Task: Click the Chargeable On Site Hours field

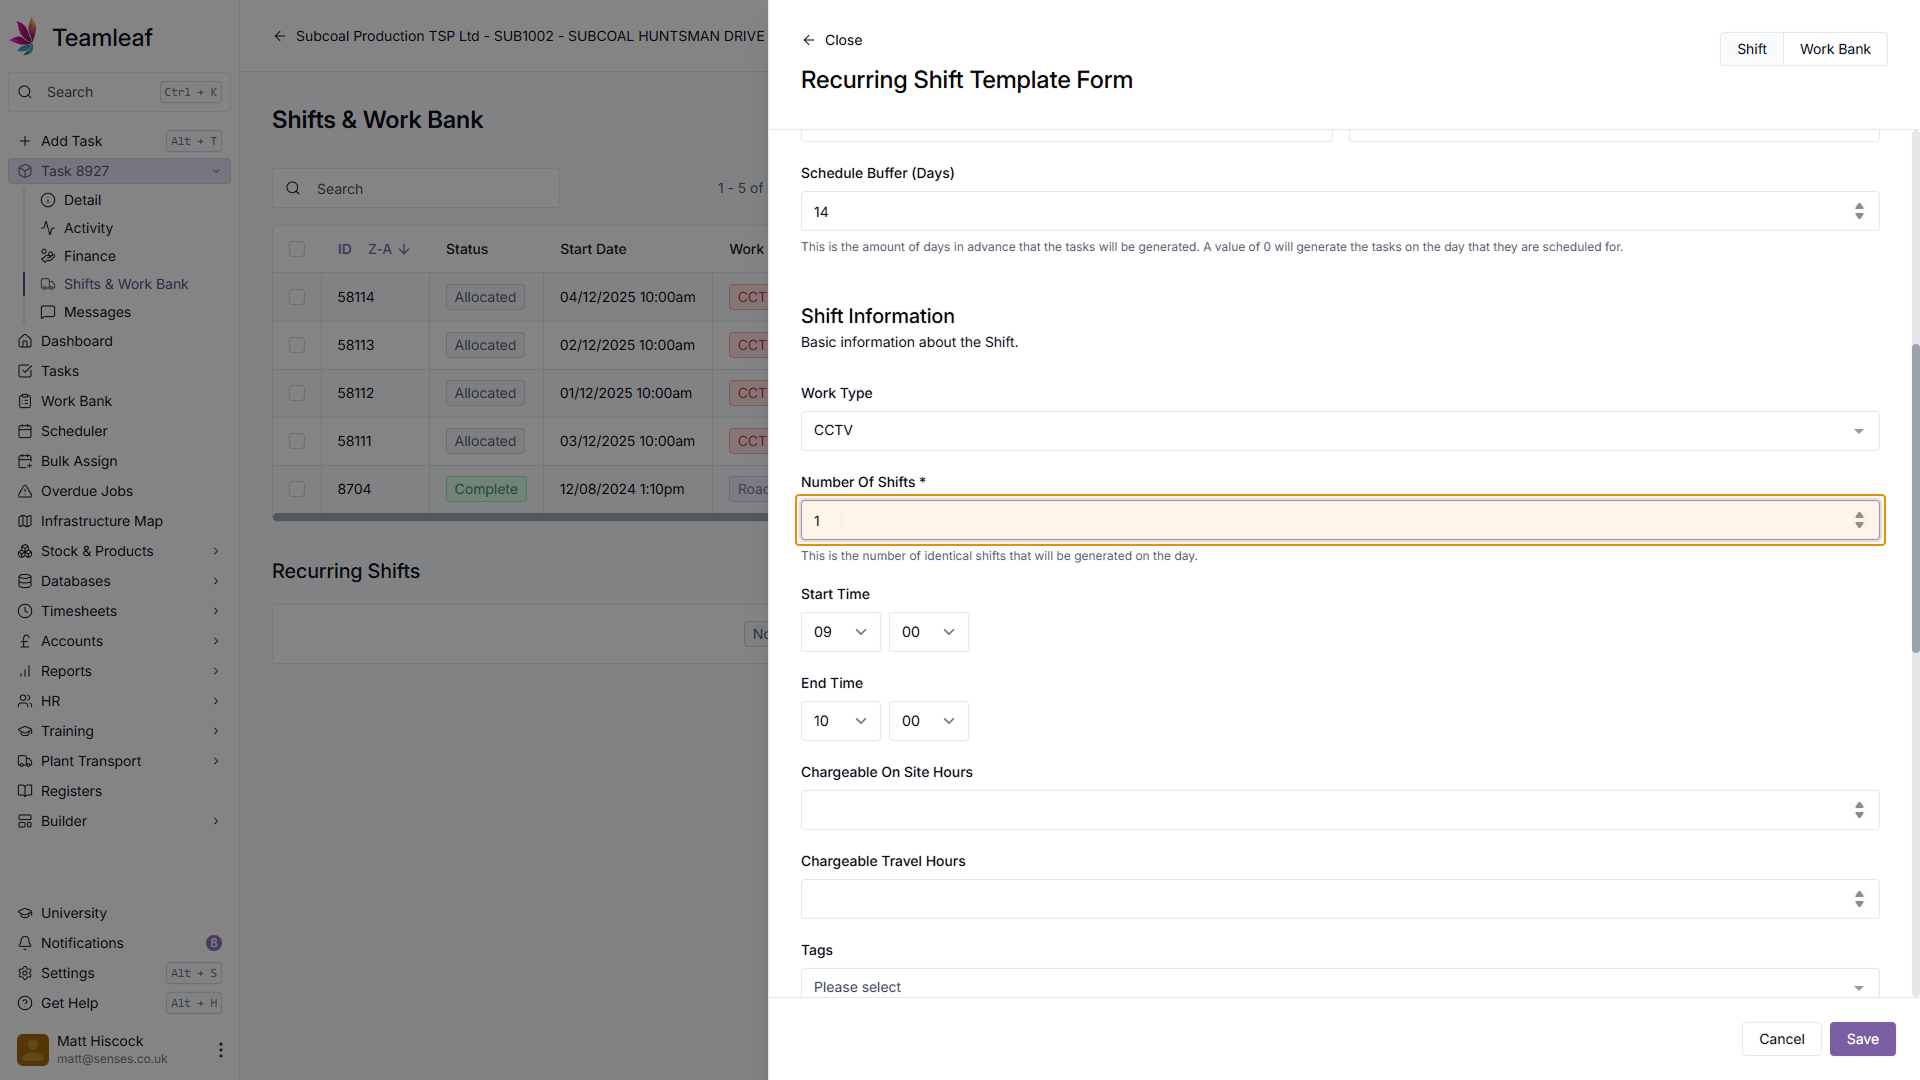Action: click(x=1325, y=810)
